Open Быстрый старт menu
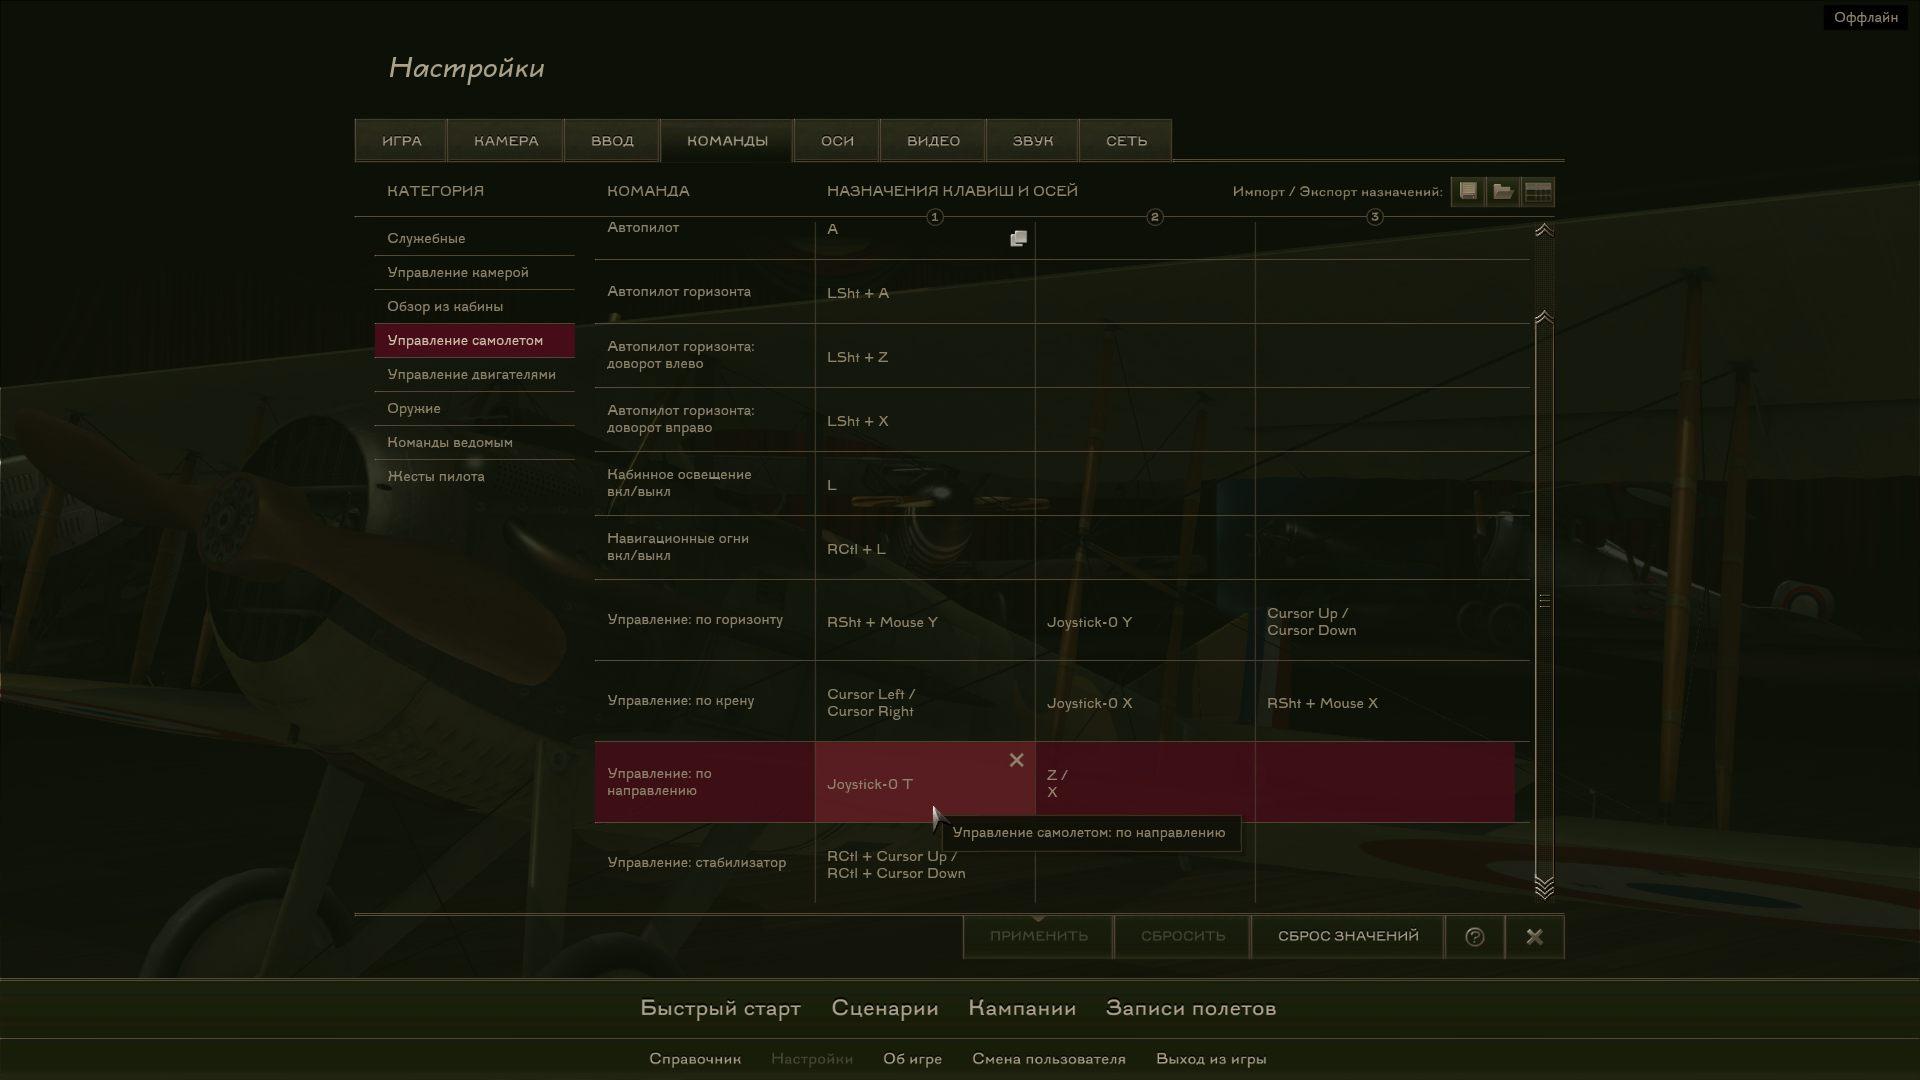Image resolution: width=1920 pixels, height=1080 pixels. tap(720, 1008)
